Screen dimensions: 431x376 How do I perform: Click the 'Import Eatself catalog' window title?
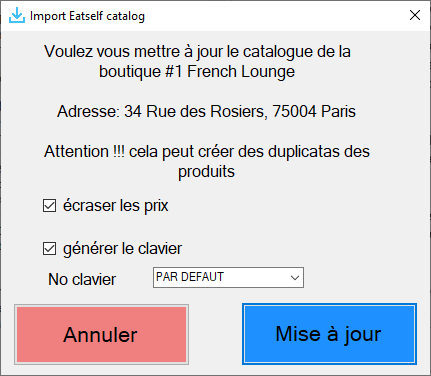point(87,16)
